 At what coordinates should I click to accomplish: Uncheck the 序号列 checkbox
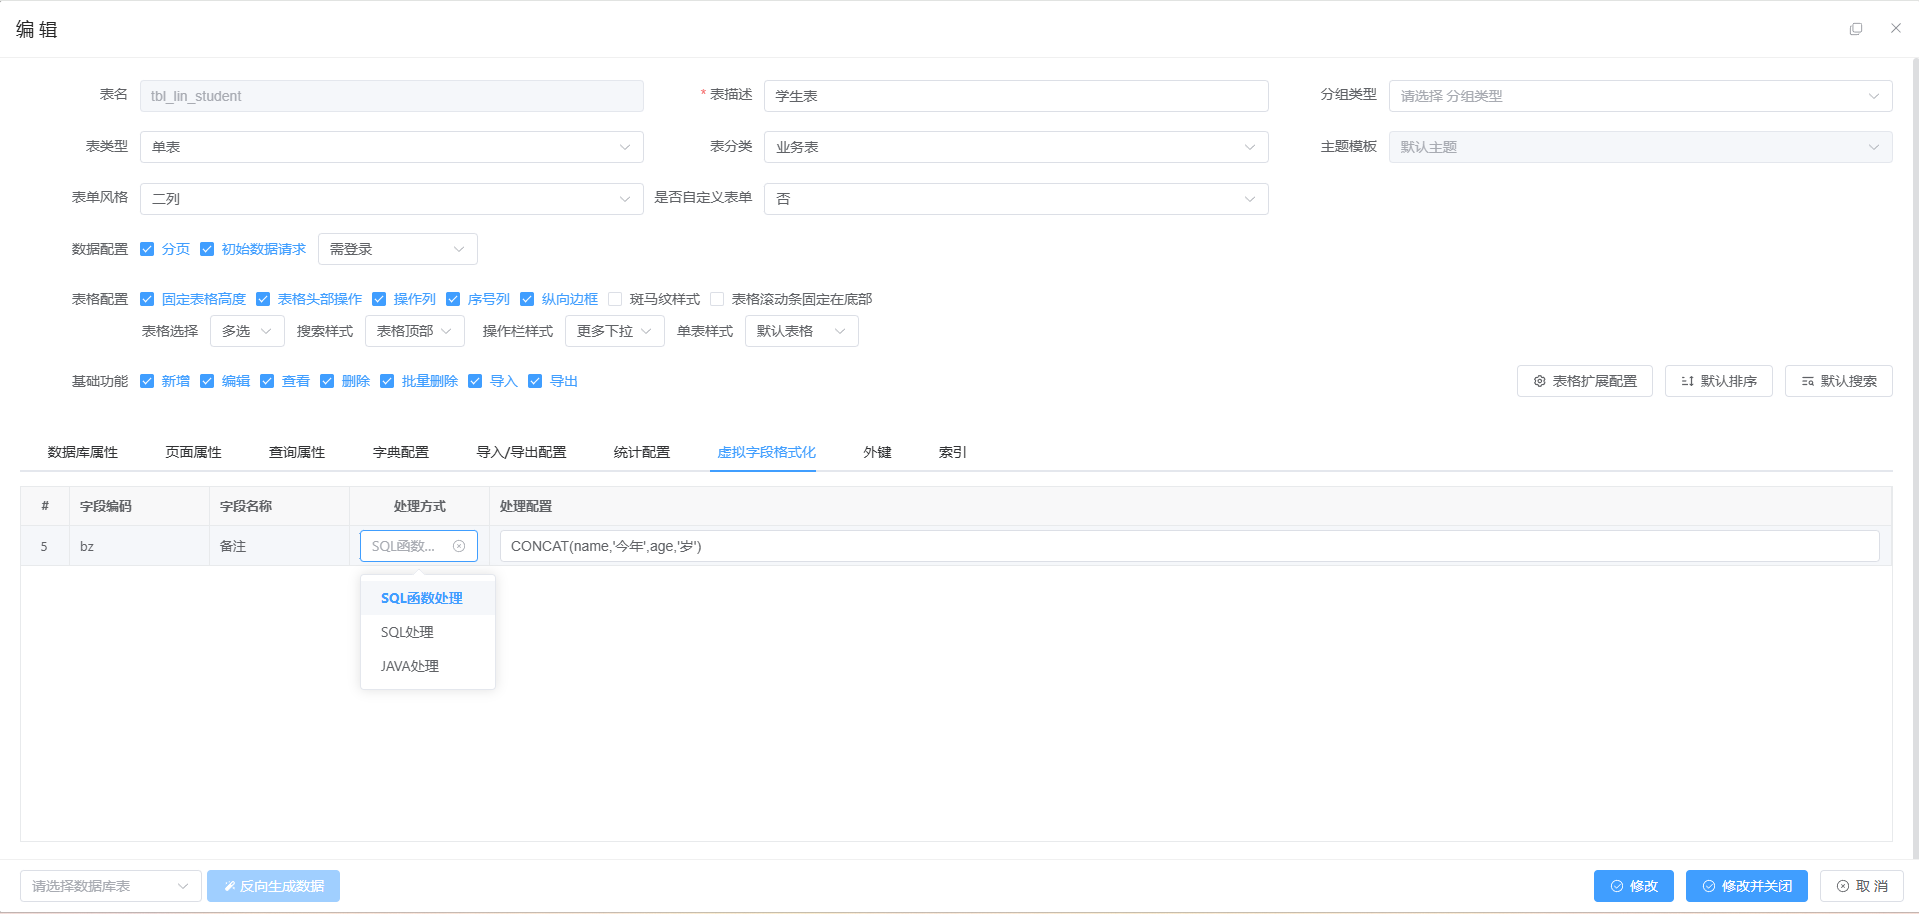454,299
